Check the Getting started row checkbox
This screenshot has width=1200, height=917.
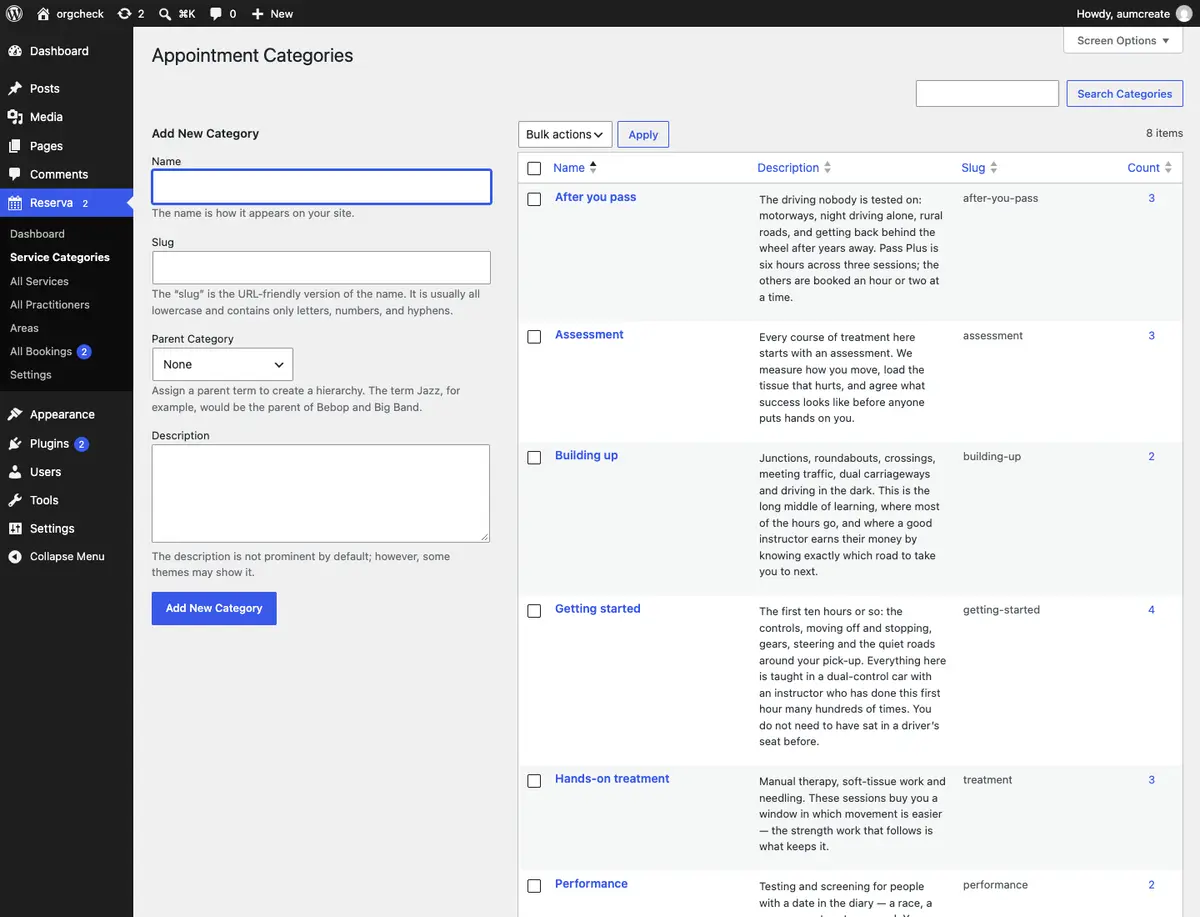pos(534,610)
